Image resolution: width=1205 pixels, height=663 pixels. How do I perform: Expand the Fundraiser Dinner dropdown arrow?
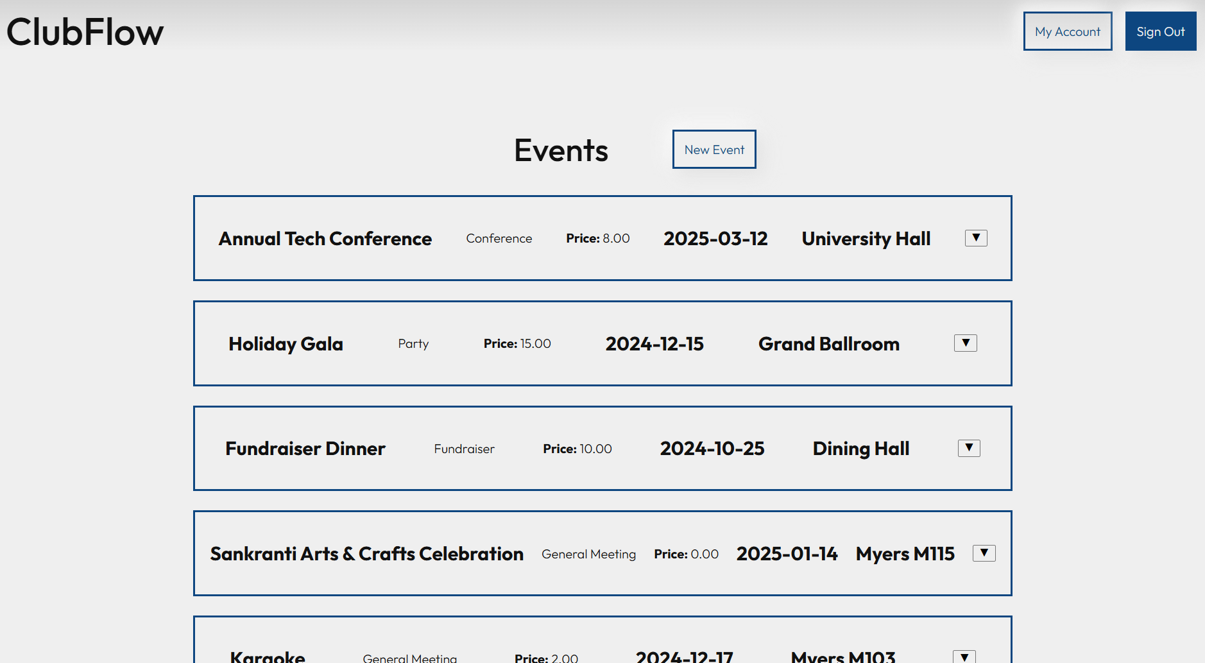point(968,448)
